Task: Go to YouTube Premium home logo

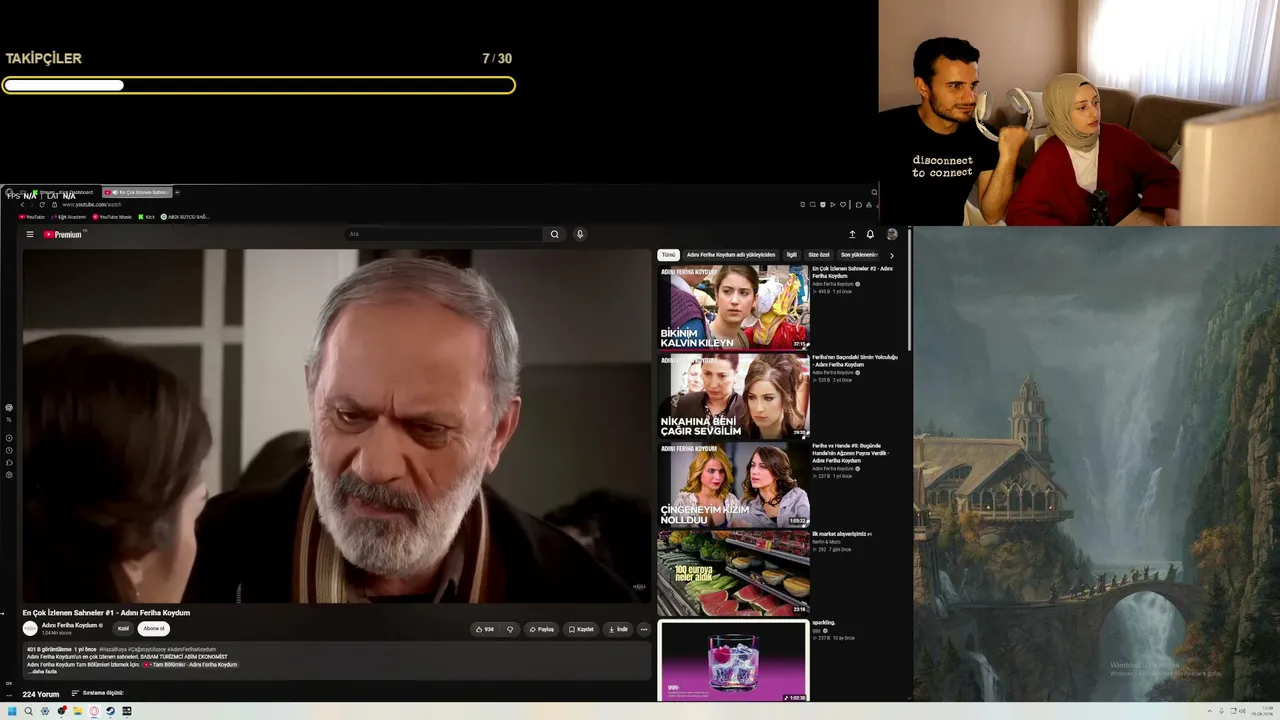Action: tap(63, 234)
